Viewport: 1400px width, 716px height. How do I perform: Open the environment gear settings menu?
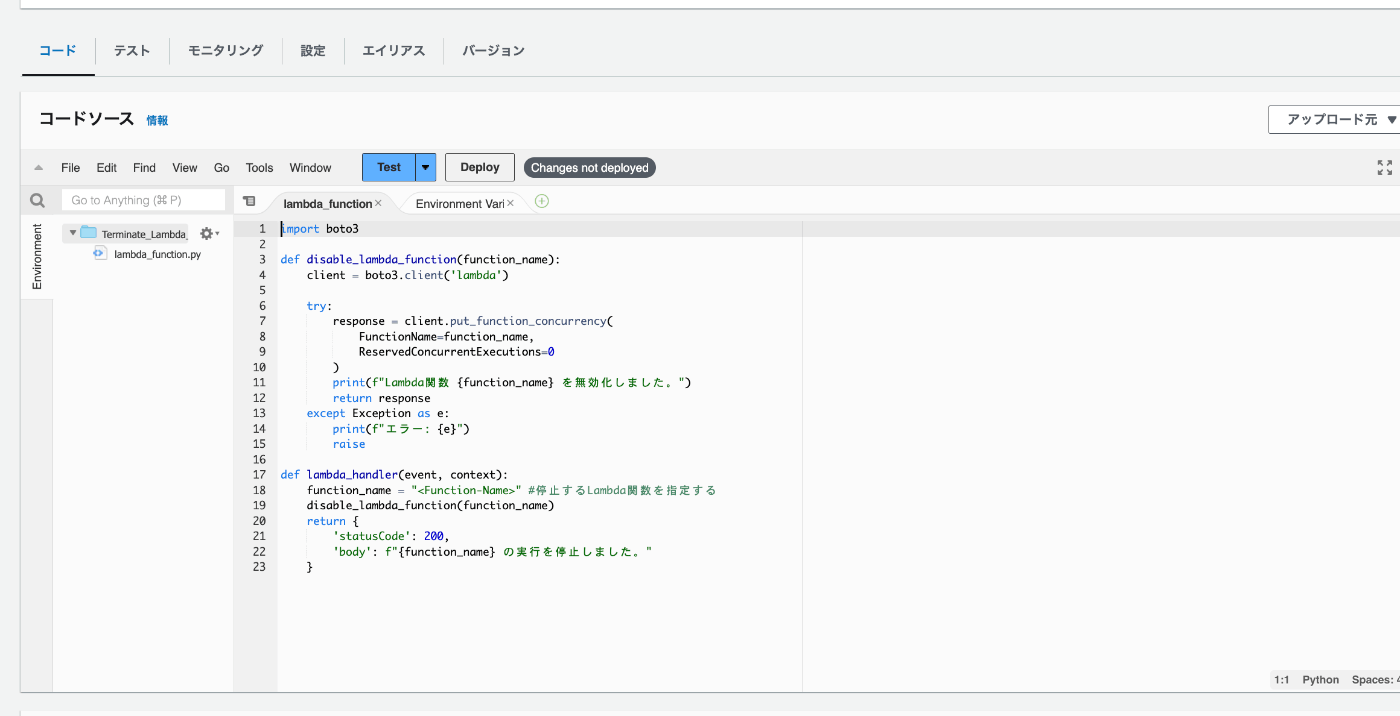click(209, 233)
